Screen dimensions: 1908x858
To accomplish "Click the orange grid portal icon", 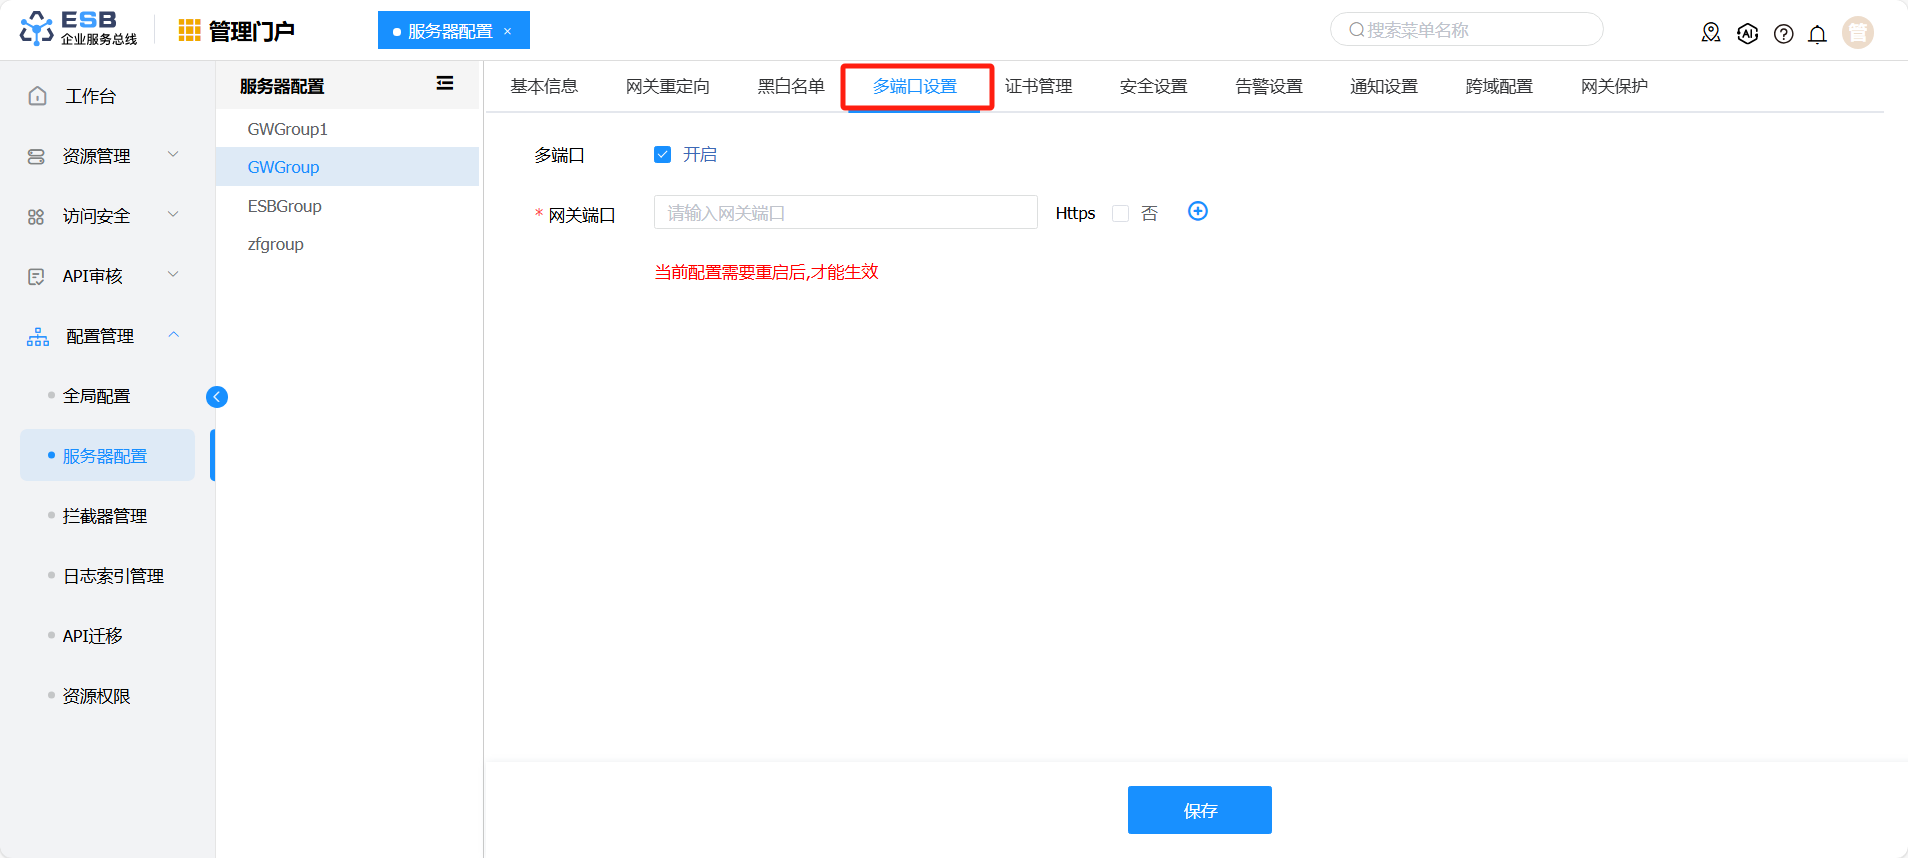I will (189, 31).
